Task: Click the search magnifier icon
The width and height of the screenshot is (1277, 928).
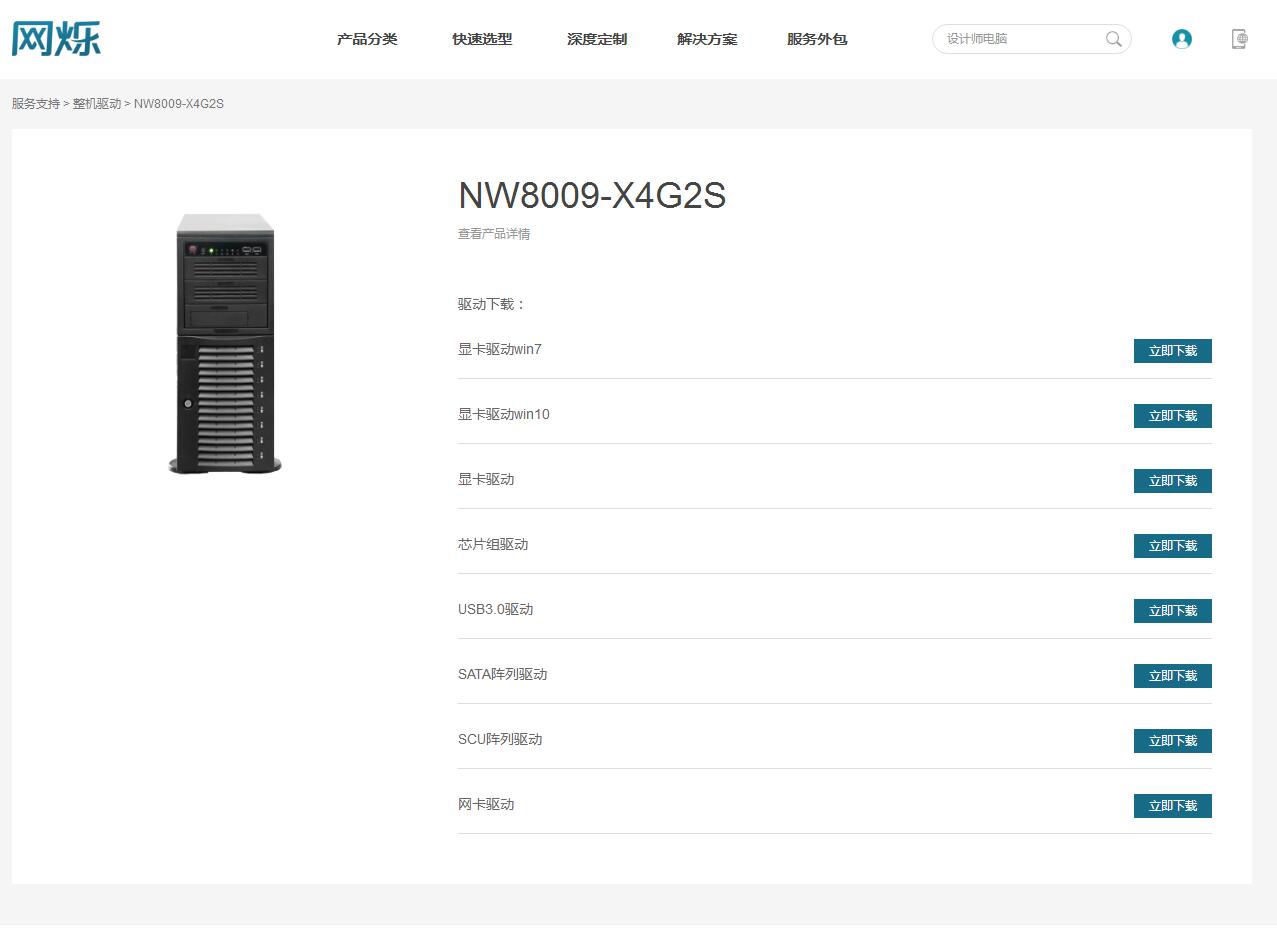Action: click(1113, 39)
